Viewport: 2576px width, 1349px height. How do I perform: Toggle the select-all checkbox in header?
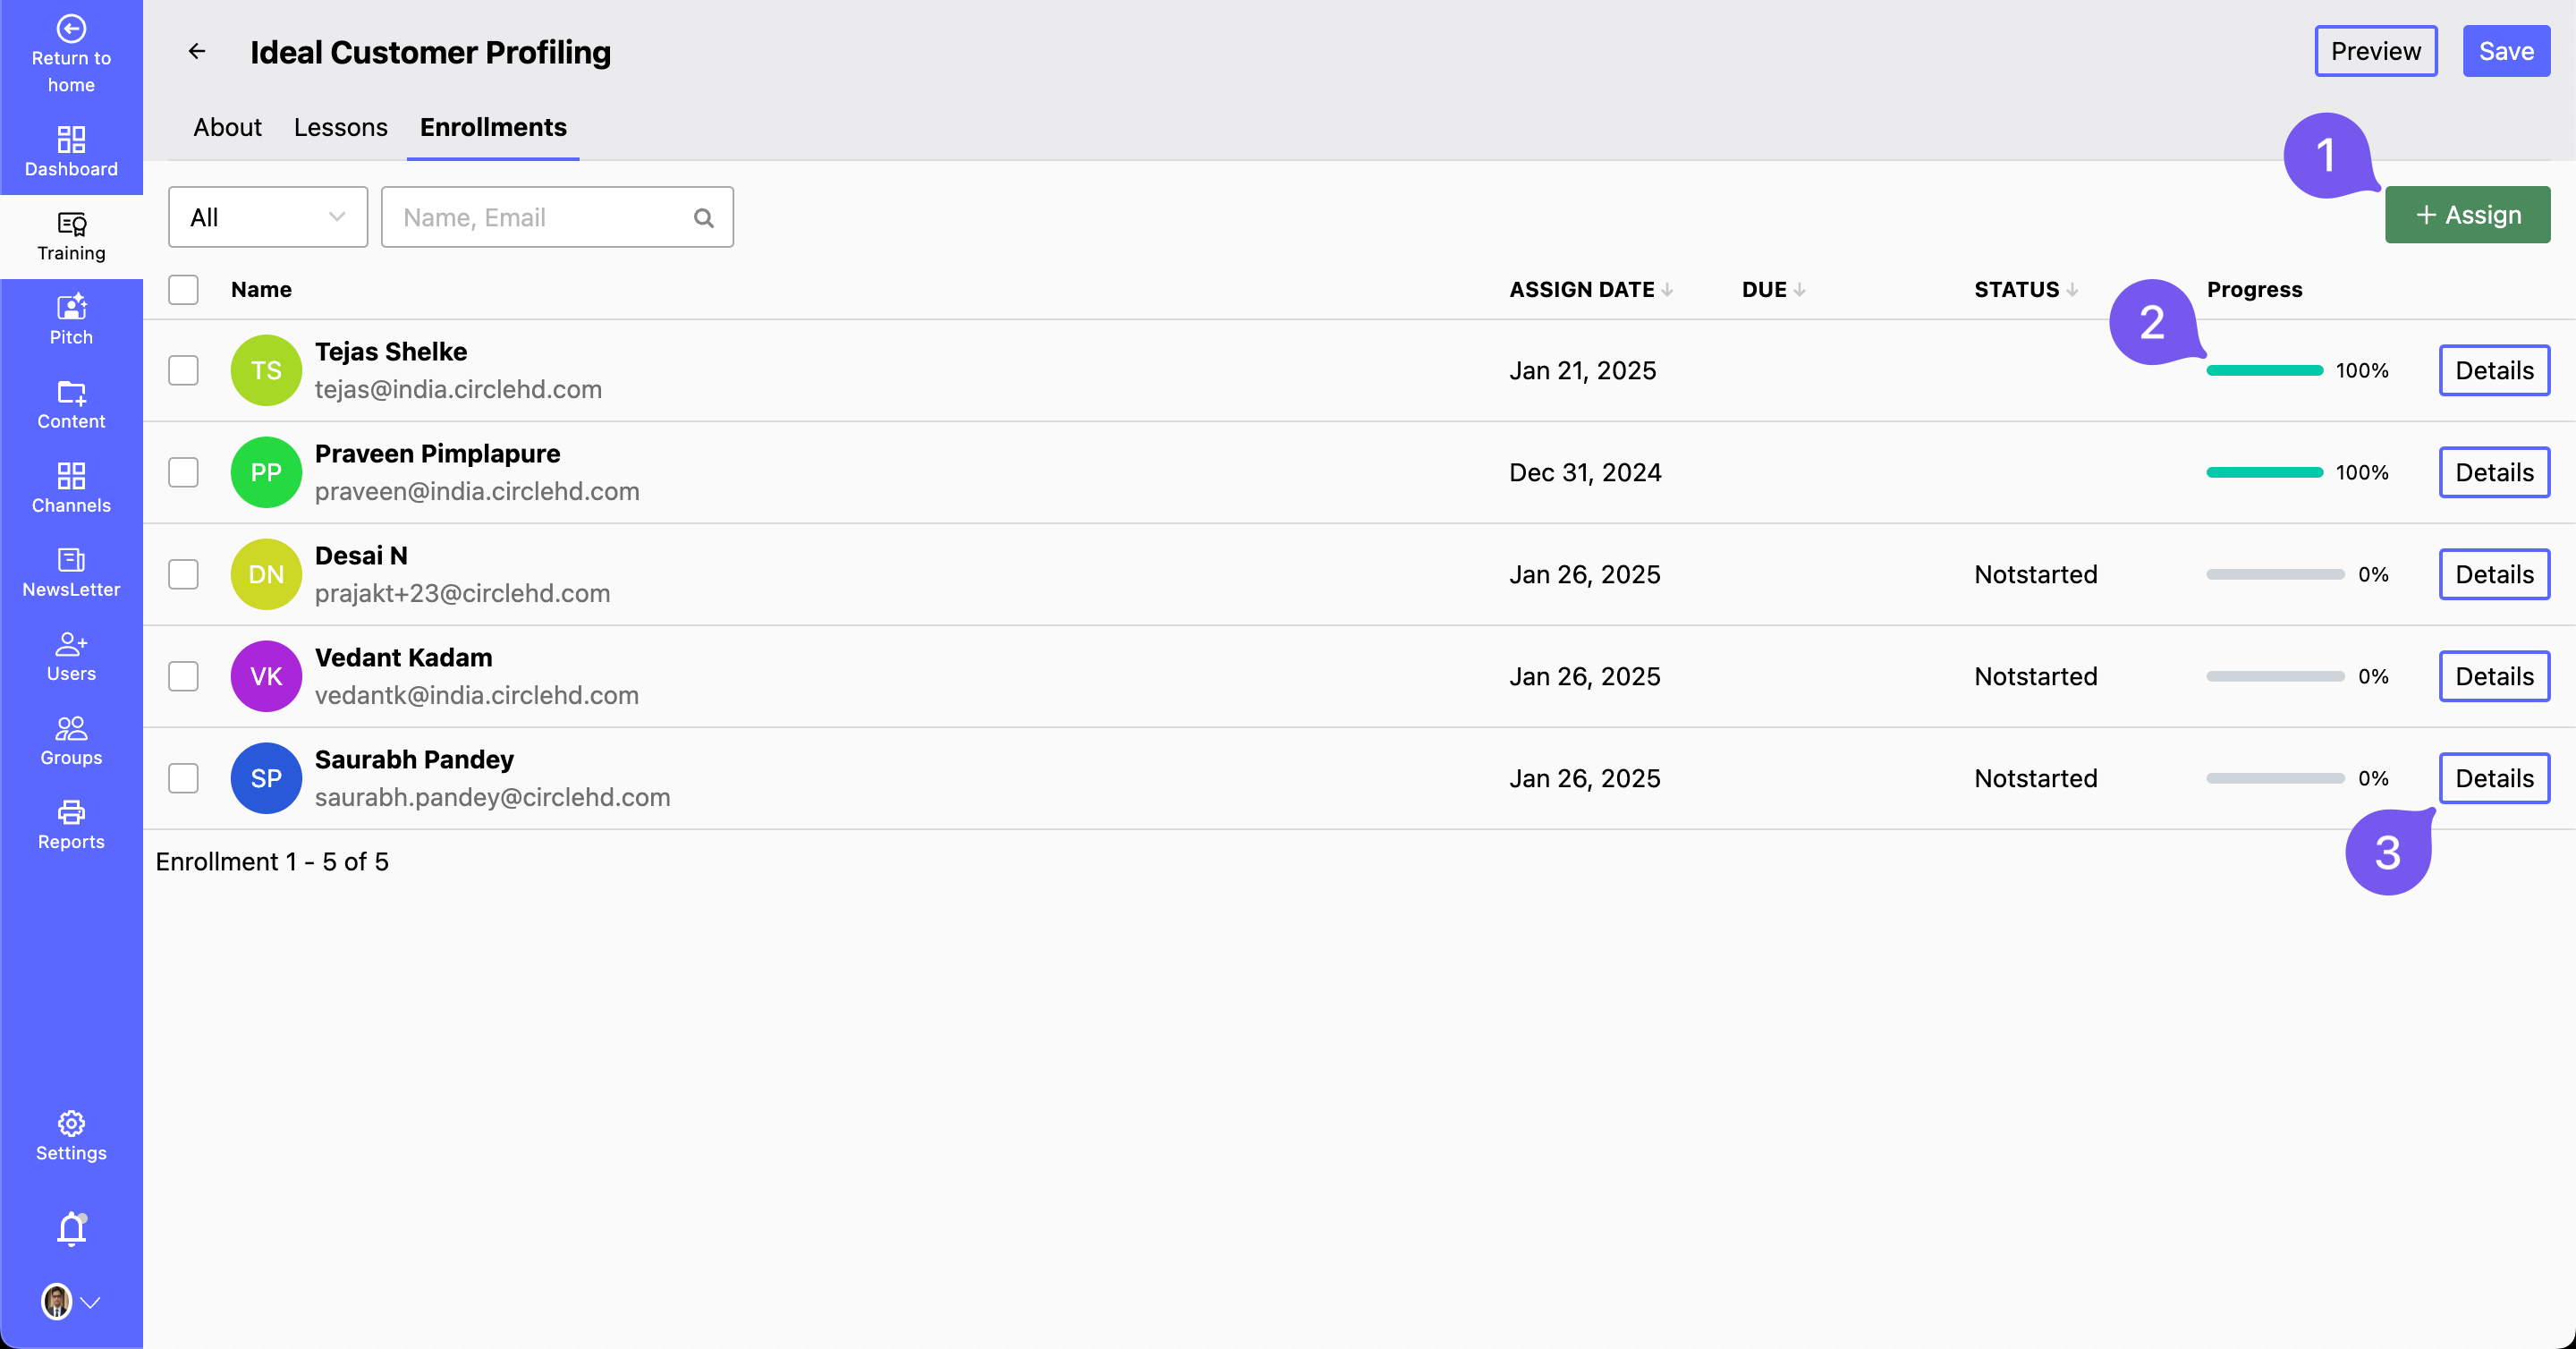[x=183, y=289]
